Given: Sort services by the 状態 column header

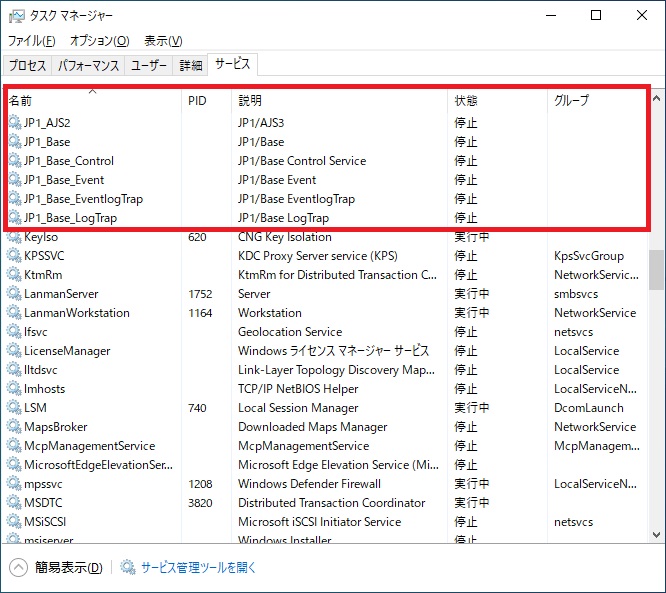Looking at the screenshot, I should point(466,101).
